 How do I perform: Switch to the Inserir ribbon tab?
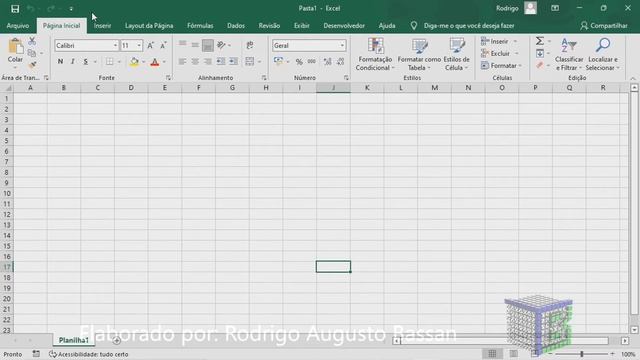pos(102,26)
